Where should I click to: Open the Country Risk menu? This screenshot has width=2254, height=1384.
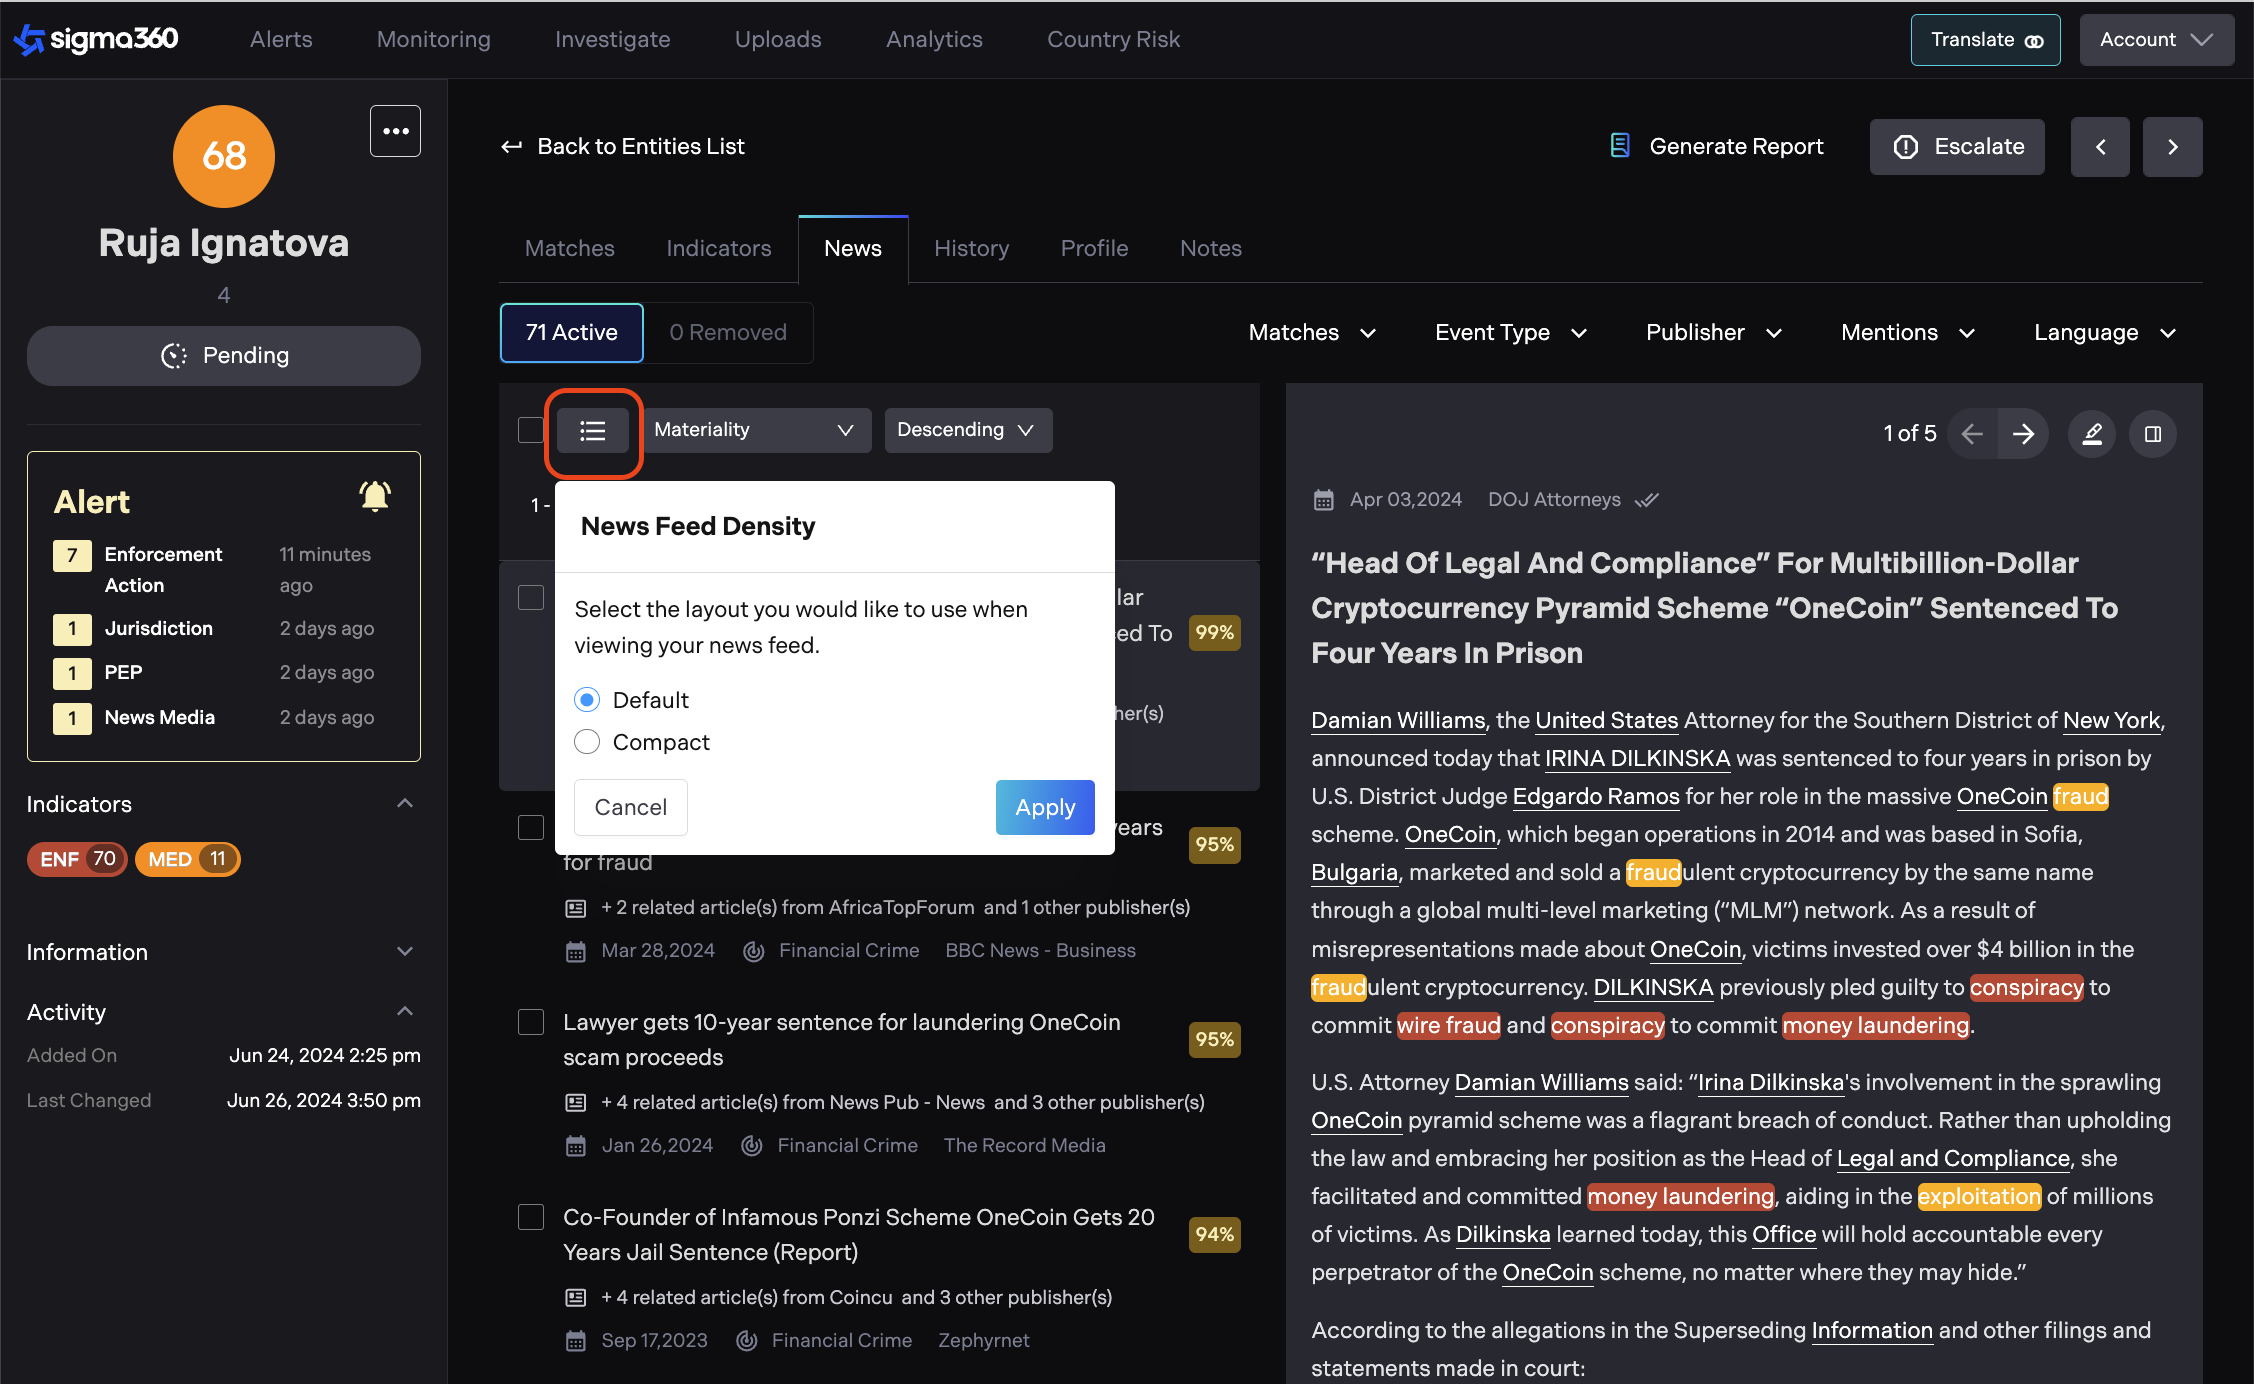1113,39
